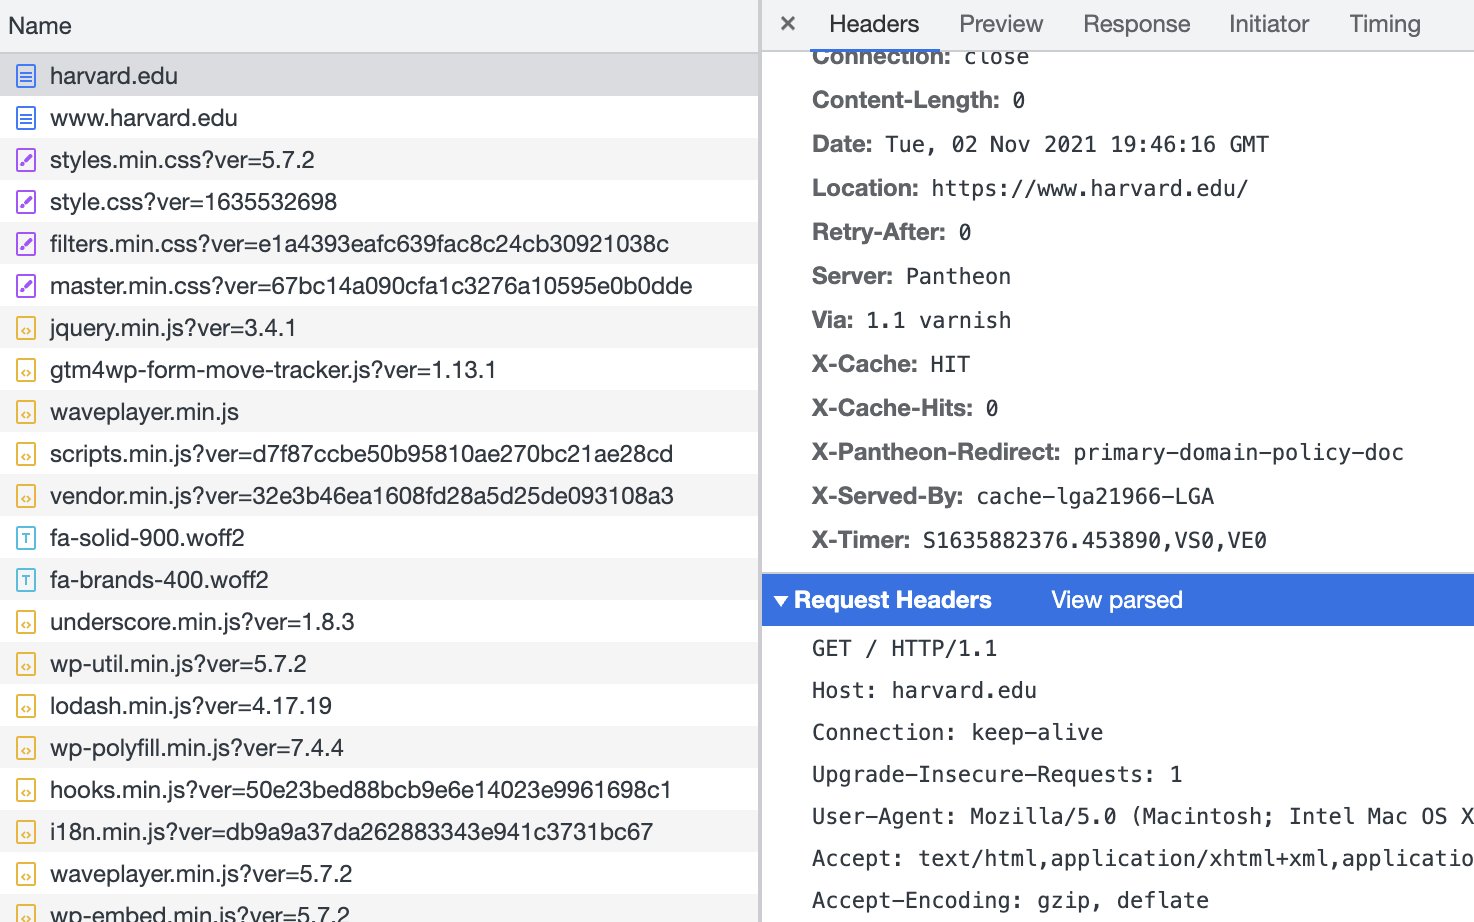The image size is (1474, 922).
Task: Click the Via: 1.1 varnish header line
Action: click(x=911, y=320)
